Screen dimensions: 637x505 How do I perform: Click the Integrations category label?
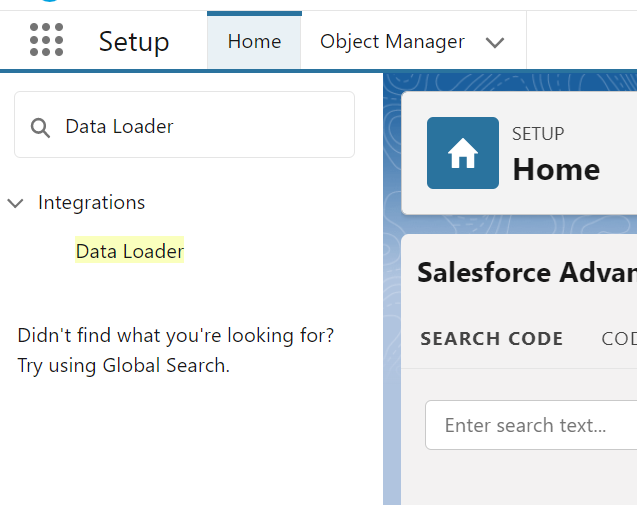[91, 203]
